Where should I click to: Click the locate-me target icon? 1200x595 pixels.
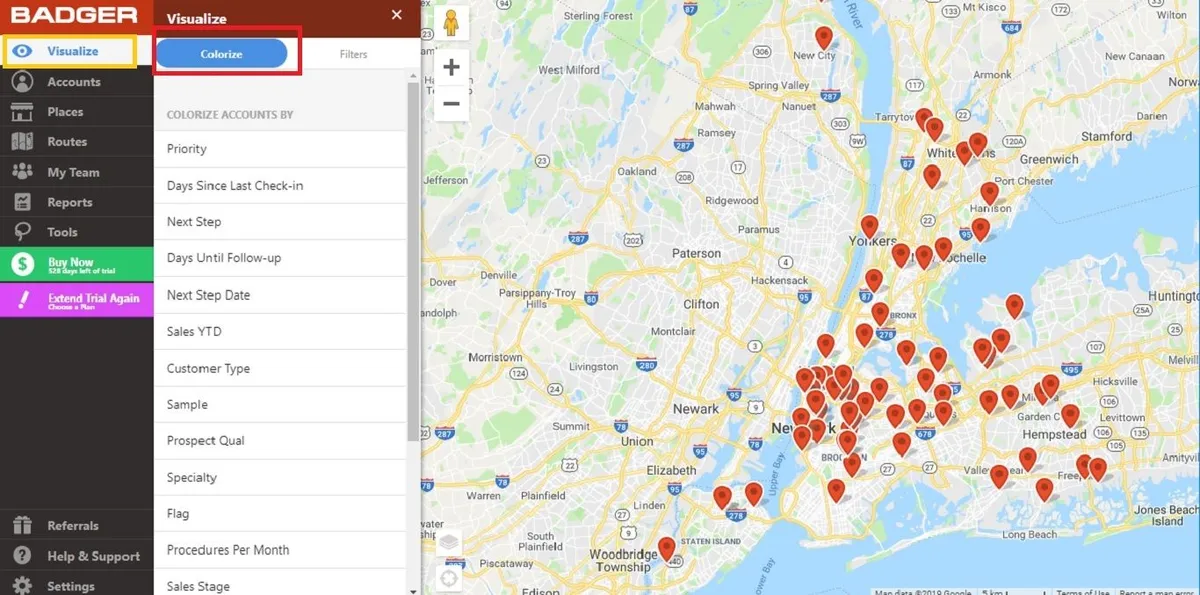449,578
